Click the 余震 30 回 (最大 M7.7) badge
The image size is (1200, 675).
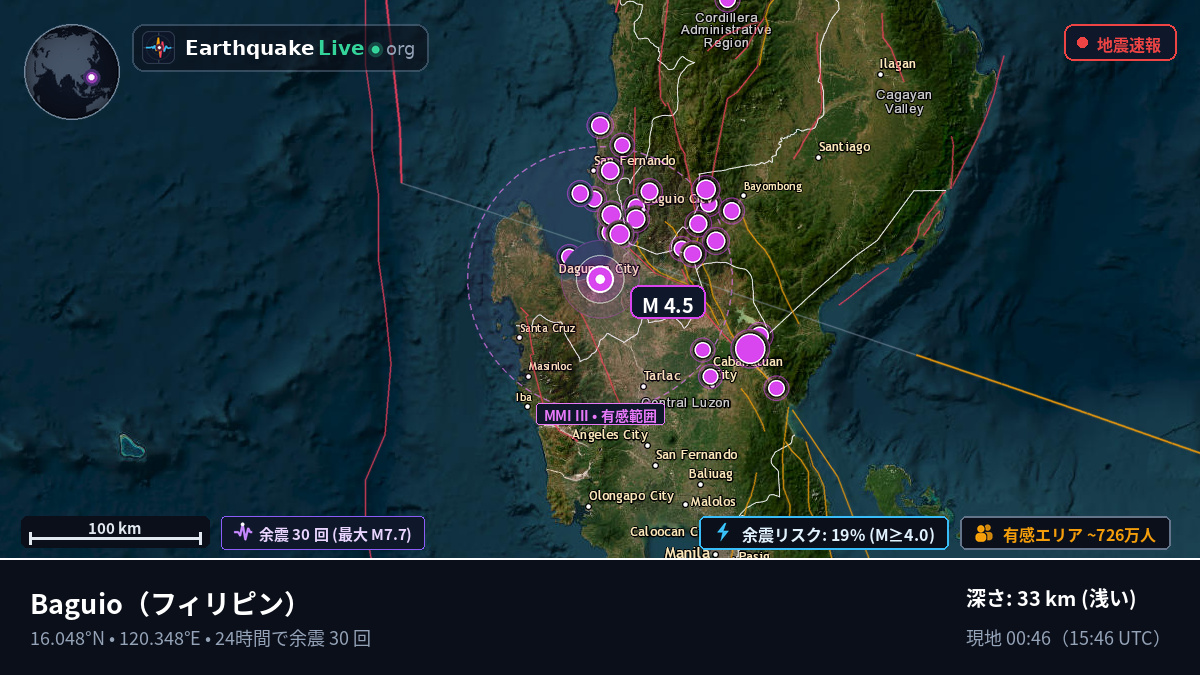(x=323, y=533)
